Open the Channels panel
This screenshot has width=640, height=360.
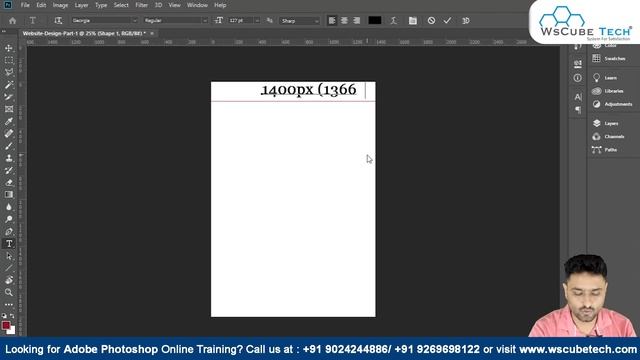pos(608,136)
